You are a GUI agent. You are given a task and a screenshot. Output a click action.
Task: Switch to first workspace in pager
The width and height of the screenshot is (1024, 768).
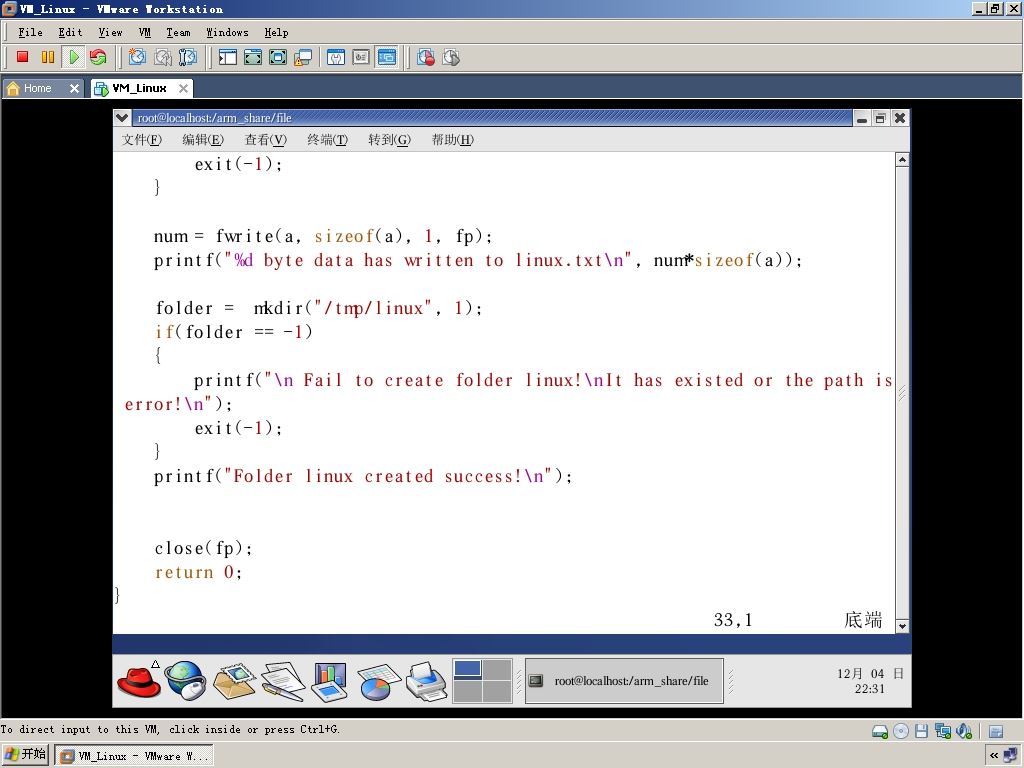468,669
